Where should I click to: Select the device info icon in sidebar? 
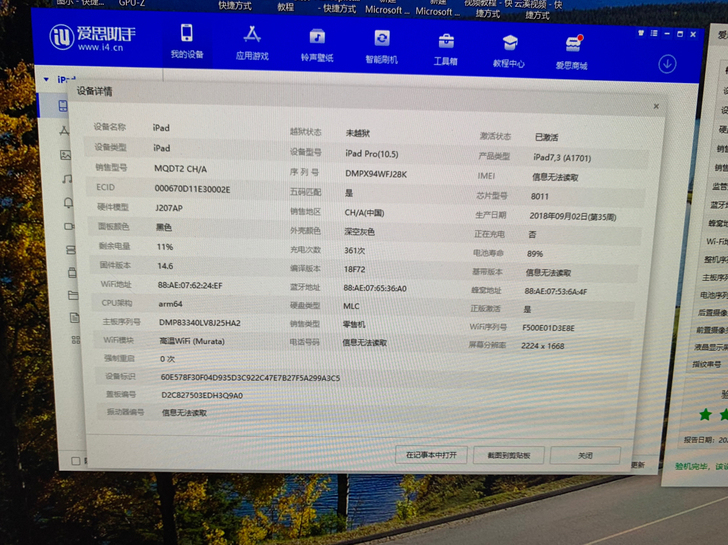click(63, 106)
